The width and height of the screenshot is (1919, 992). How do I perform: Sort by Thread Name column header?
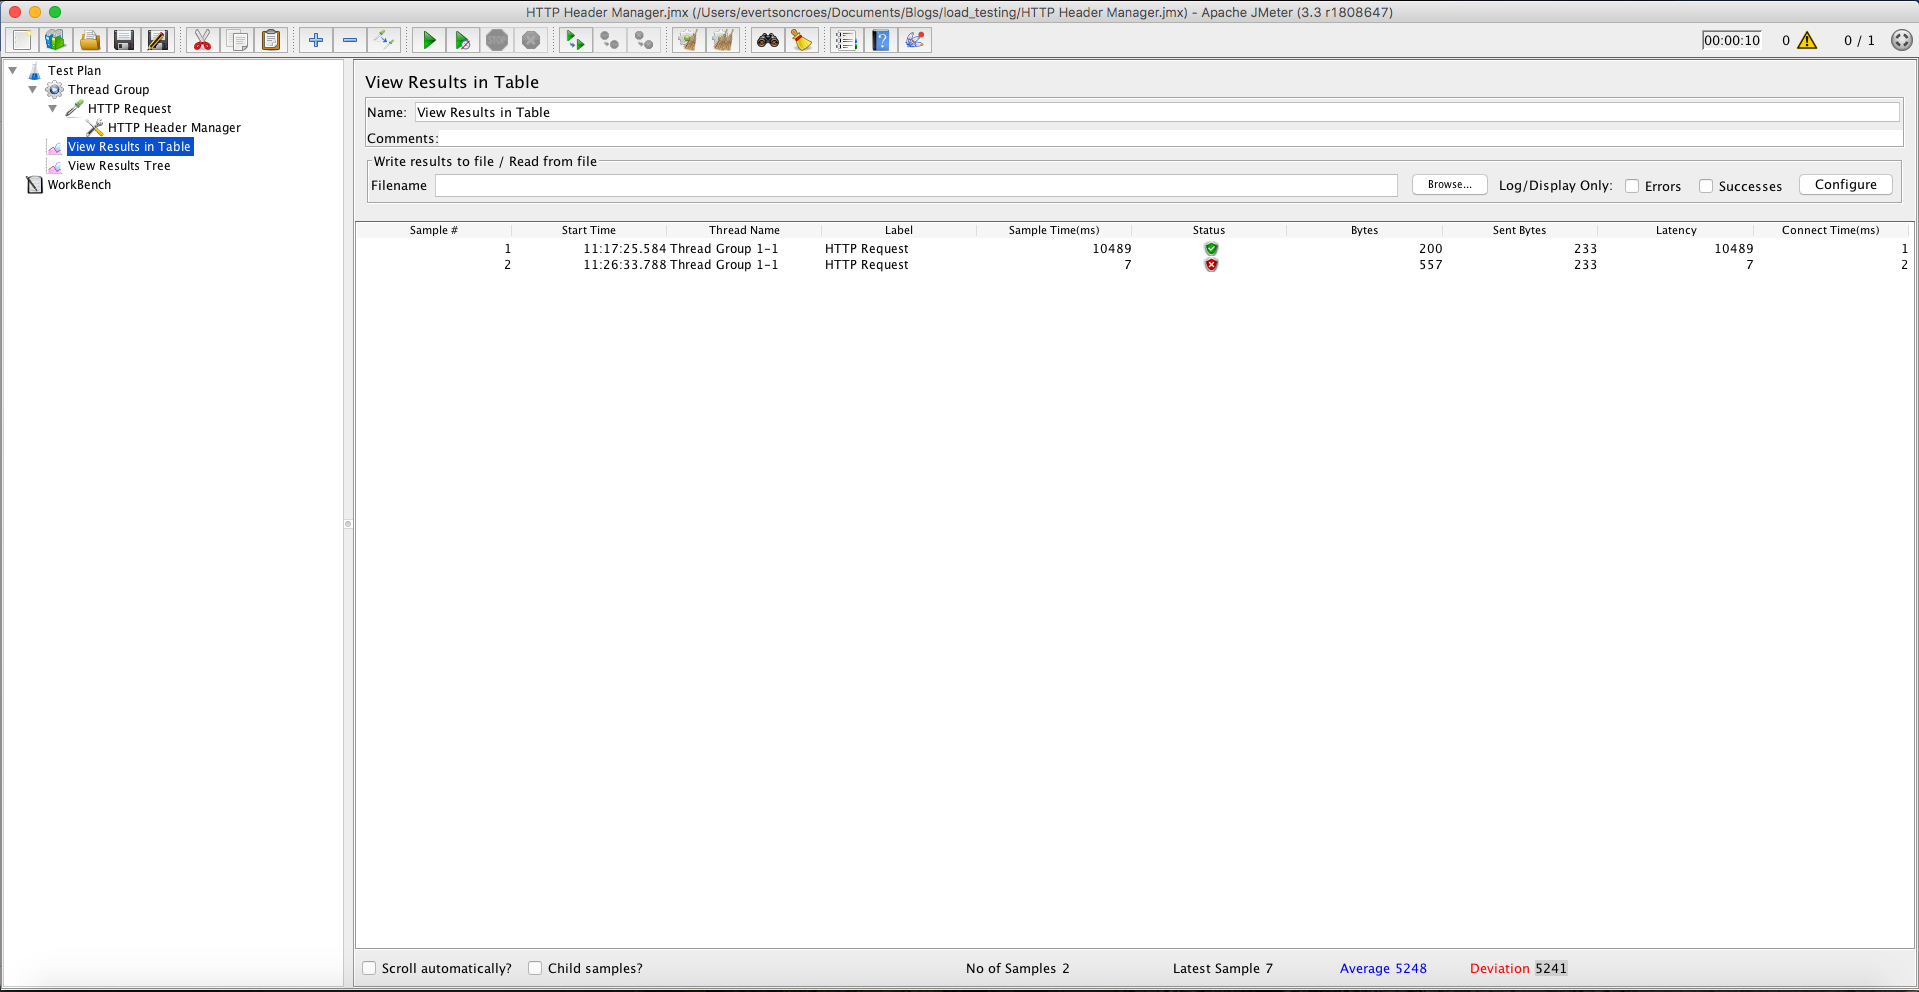tap(744, 230)
